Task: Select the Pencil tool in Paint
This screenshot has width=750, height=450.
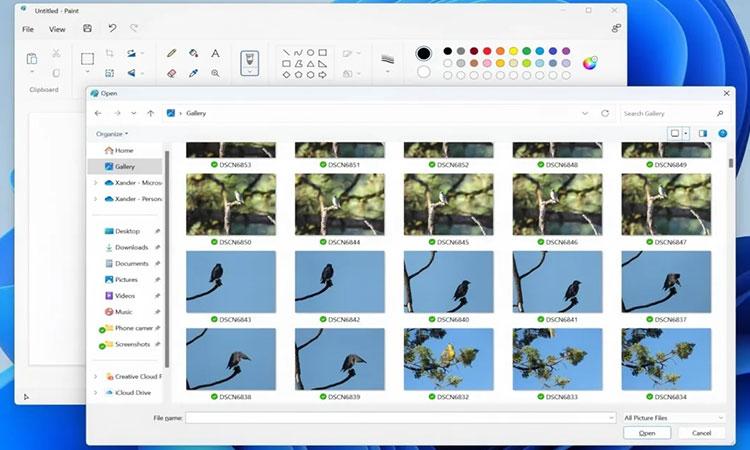Action: coord(171,53)
